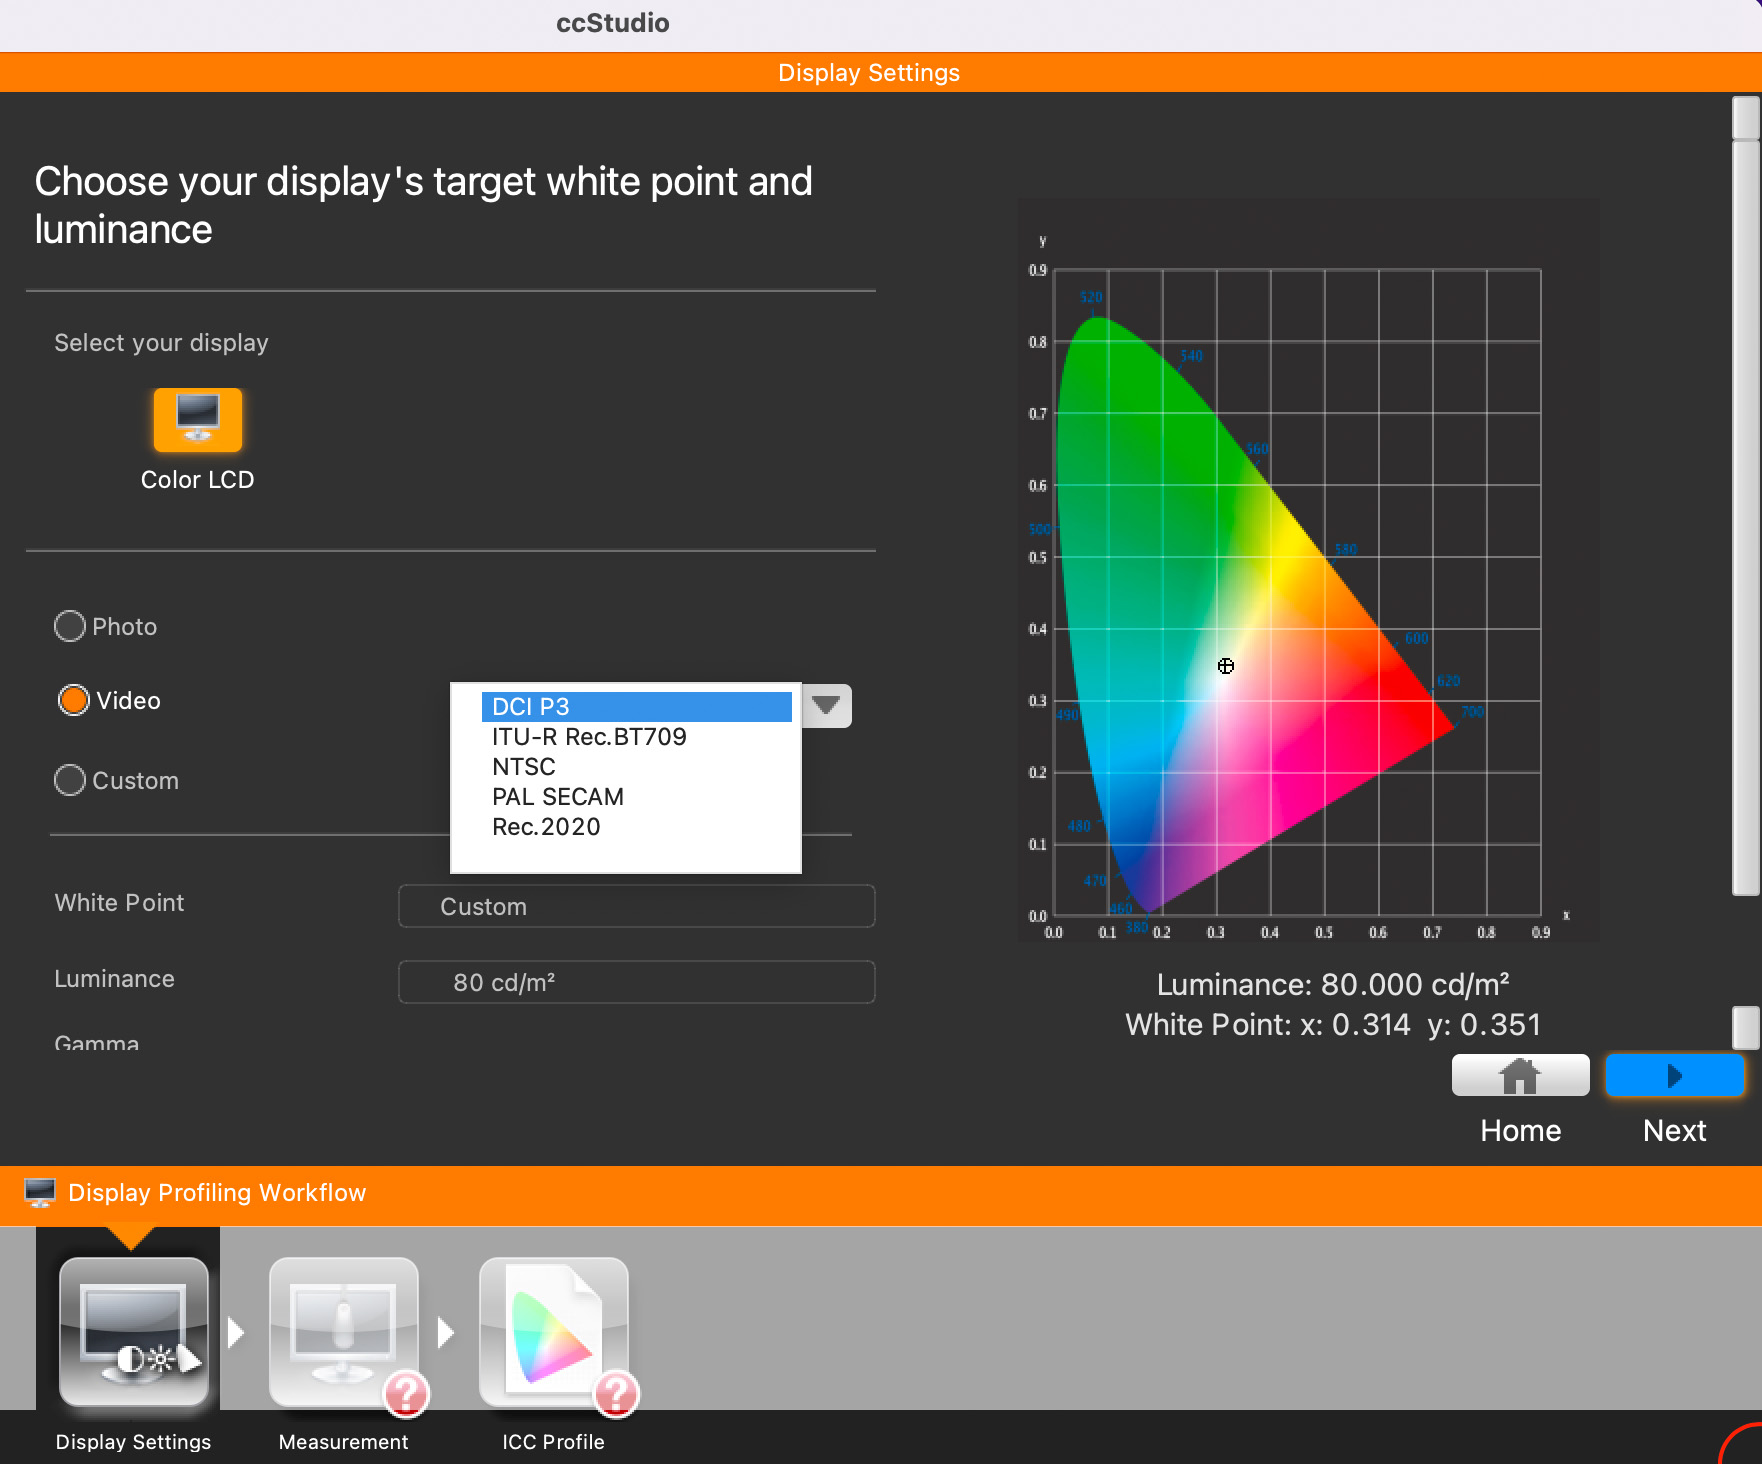Click the Home house icon button

coord(1520,1076)
